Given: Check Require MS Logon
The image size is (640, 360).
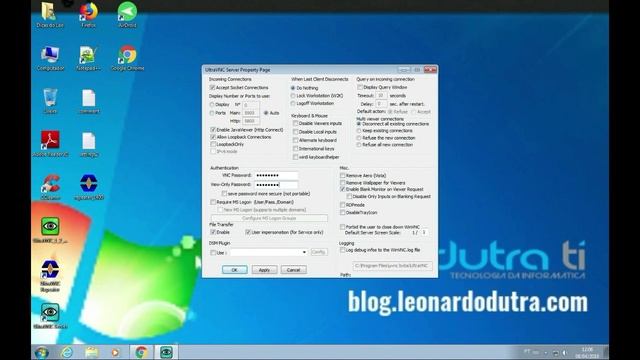Looking at the screenshot, I should 213,202.
